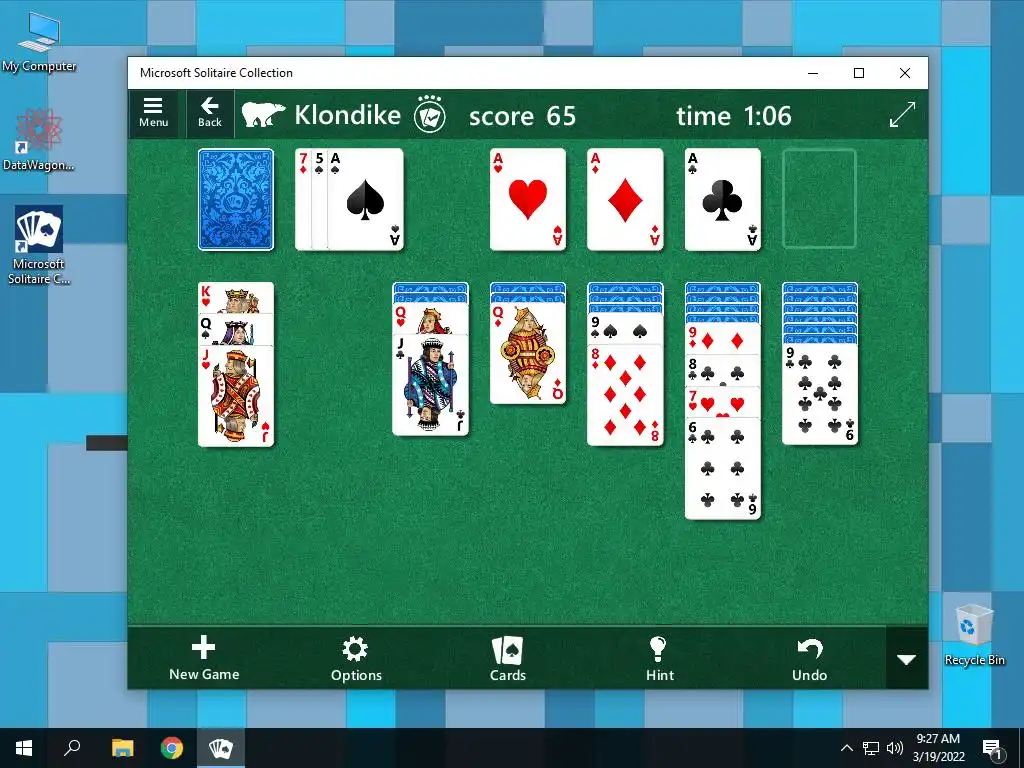
Task: Open Microsoft Solitaire Collection desktop shortcut
Action: click(x=39, y=246)
